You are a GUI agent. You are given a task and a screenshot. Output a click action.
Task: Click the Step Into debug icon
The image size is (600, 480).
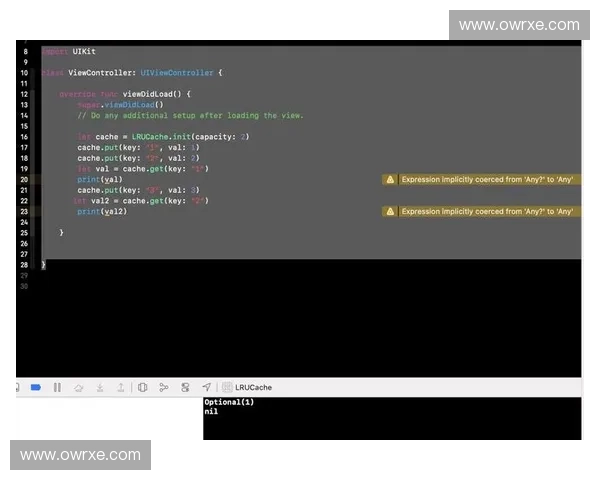pos(100,388)
